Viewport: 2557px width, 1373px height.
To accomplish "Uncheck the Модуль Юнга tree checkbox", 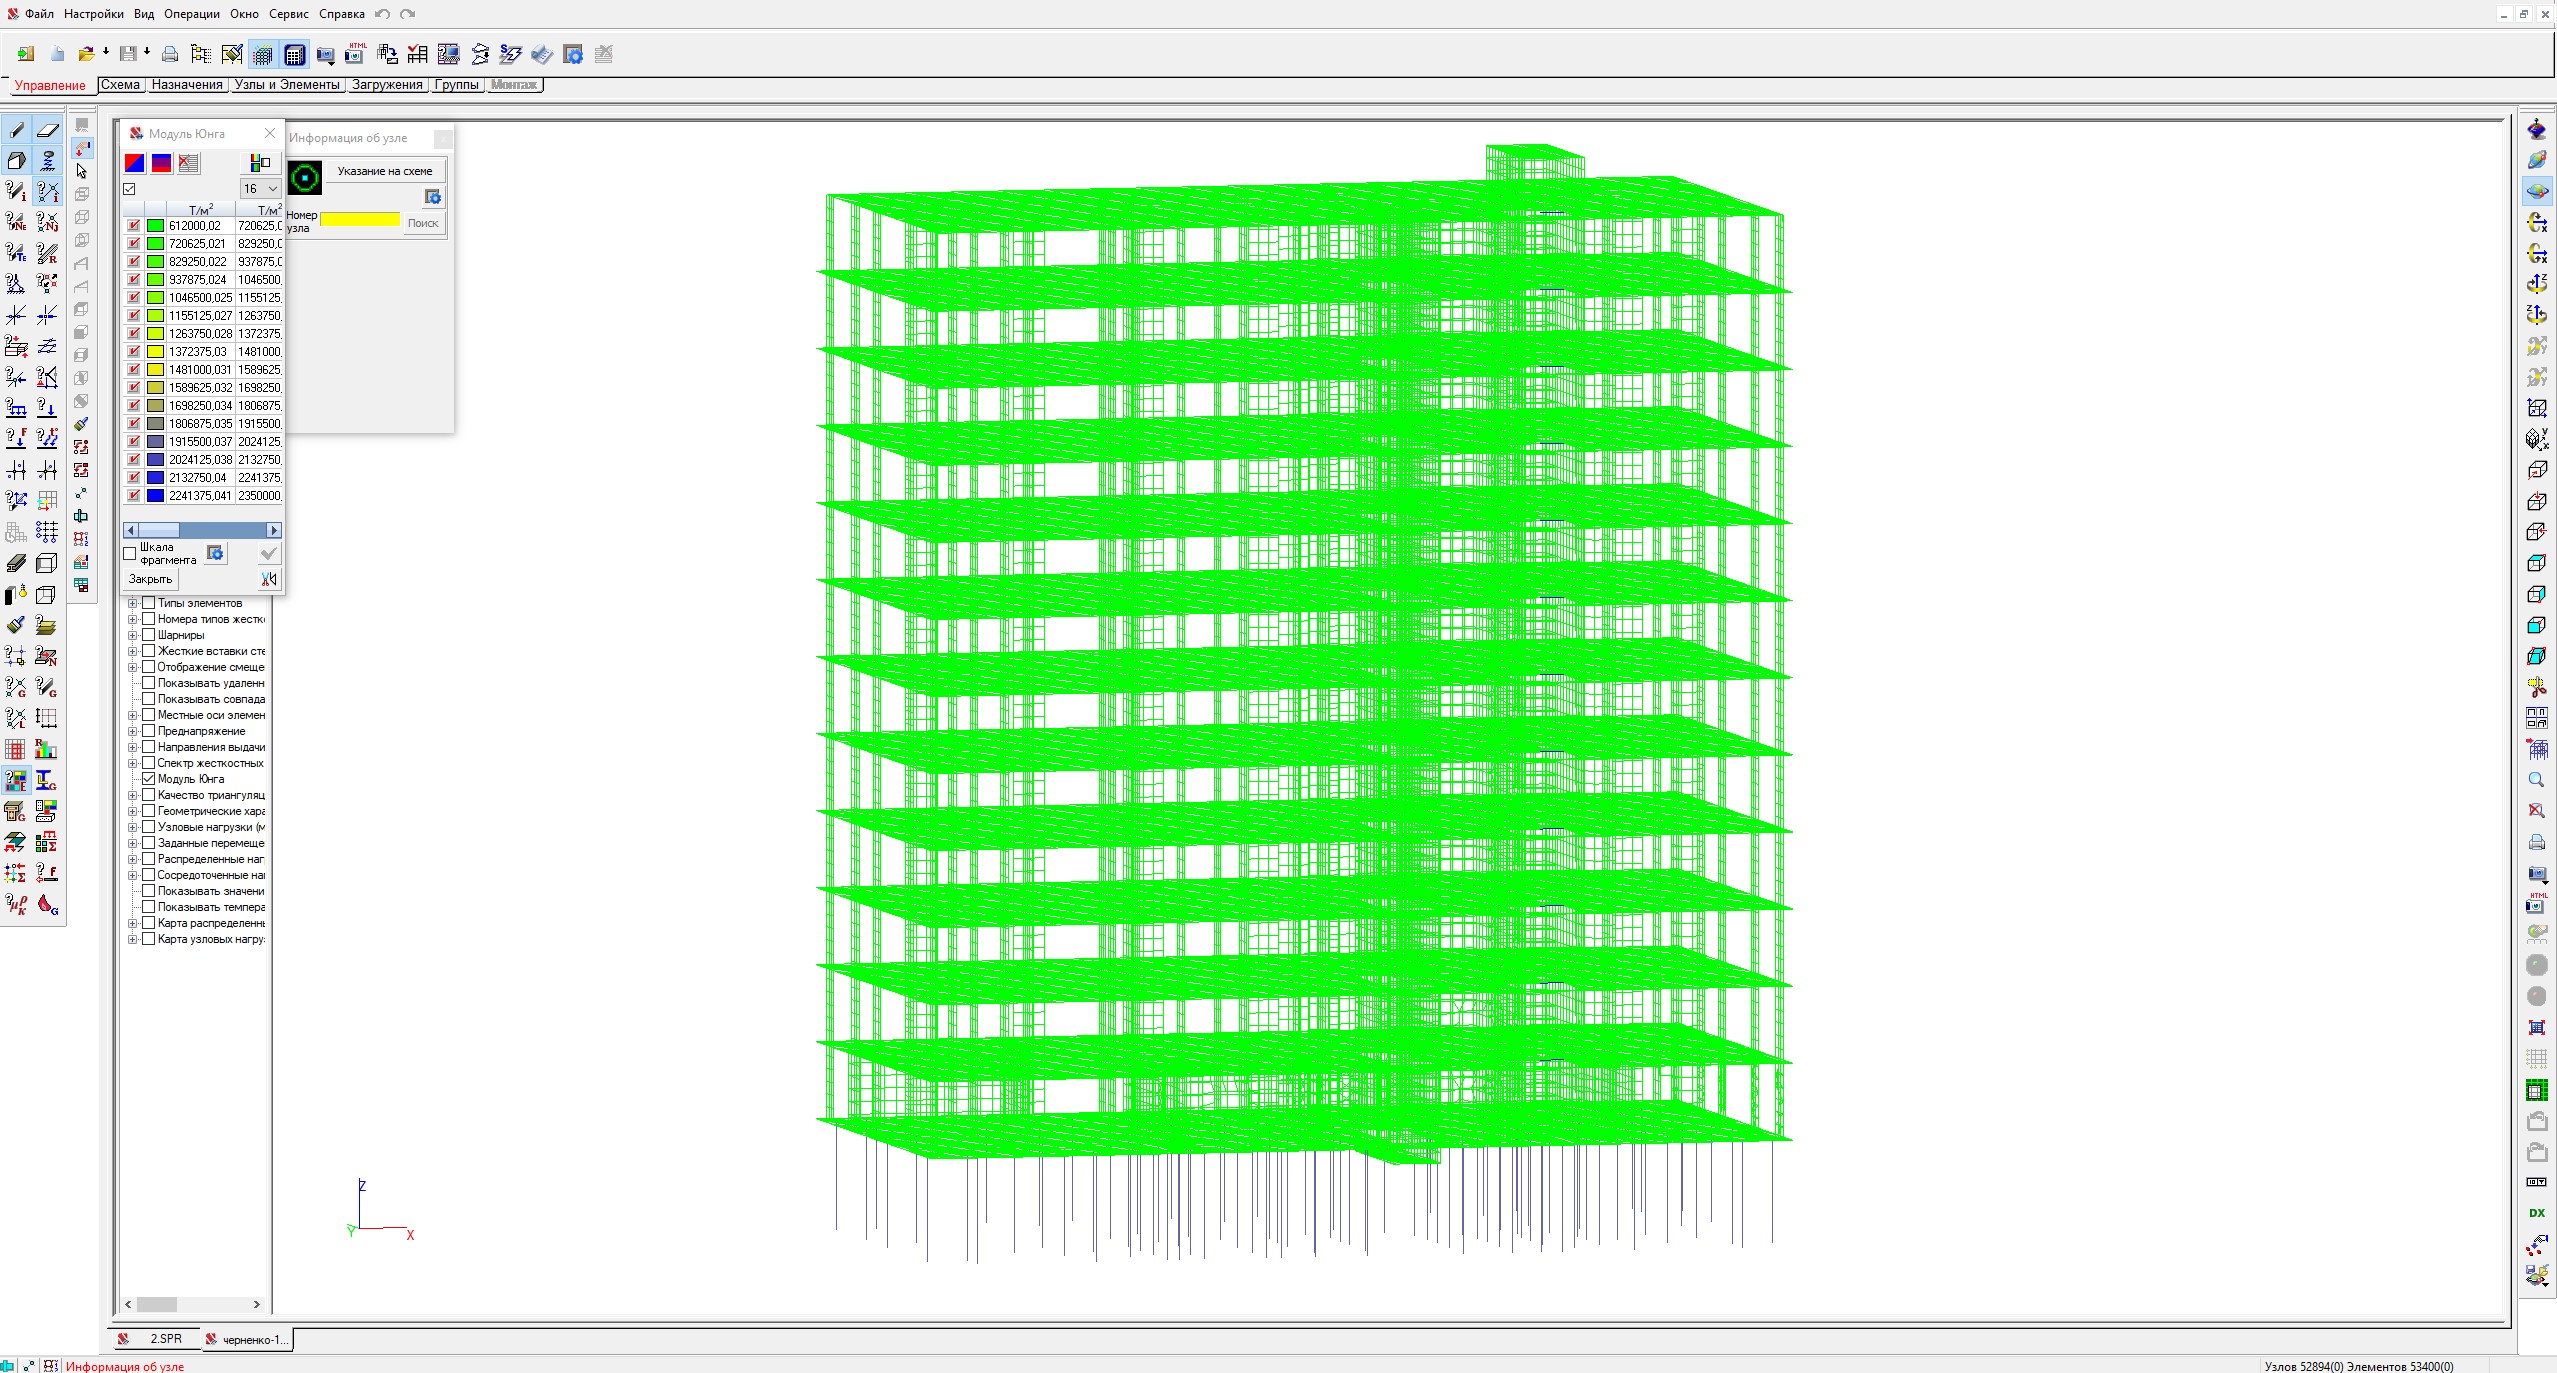I will pyautogui.click(x=149, y=779).
